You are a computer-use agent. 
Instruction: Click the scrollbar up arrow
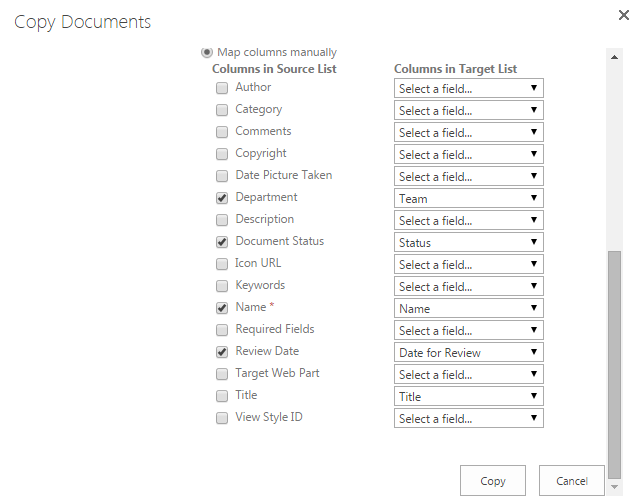point(614,57)
